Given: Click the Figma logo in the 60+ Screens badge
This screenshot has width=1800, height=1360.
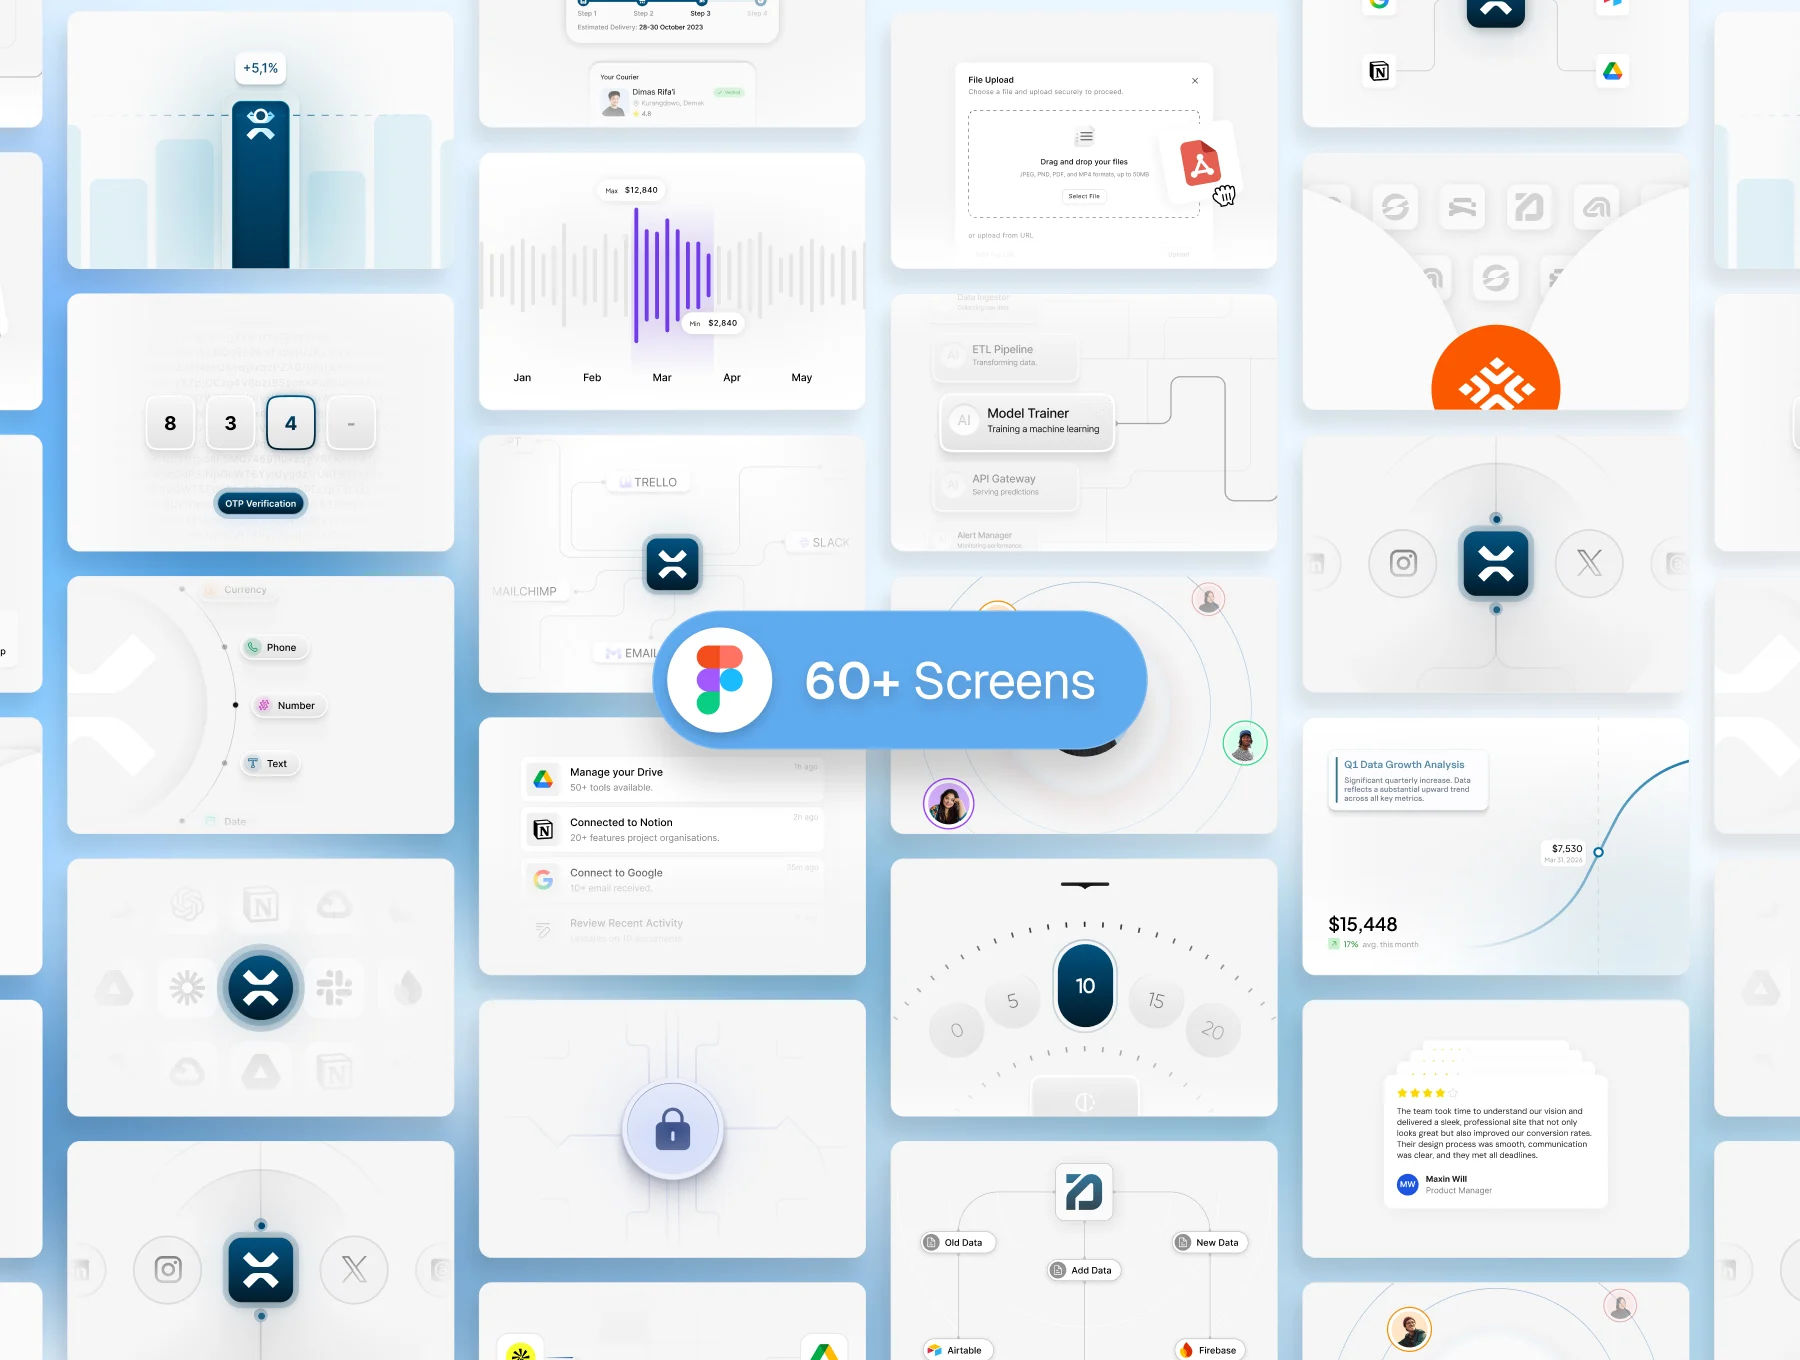Looking at the screenshot, I should [x=720, y=680].
